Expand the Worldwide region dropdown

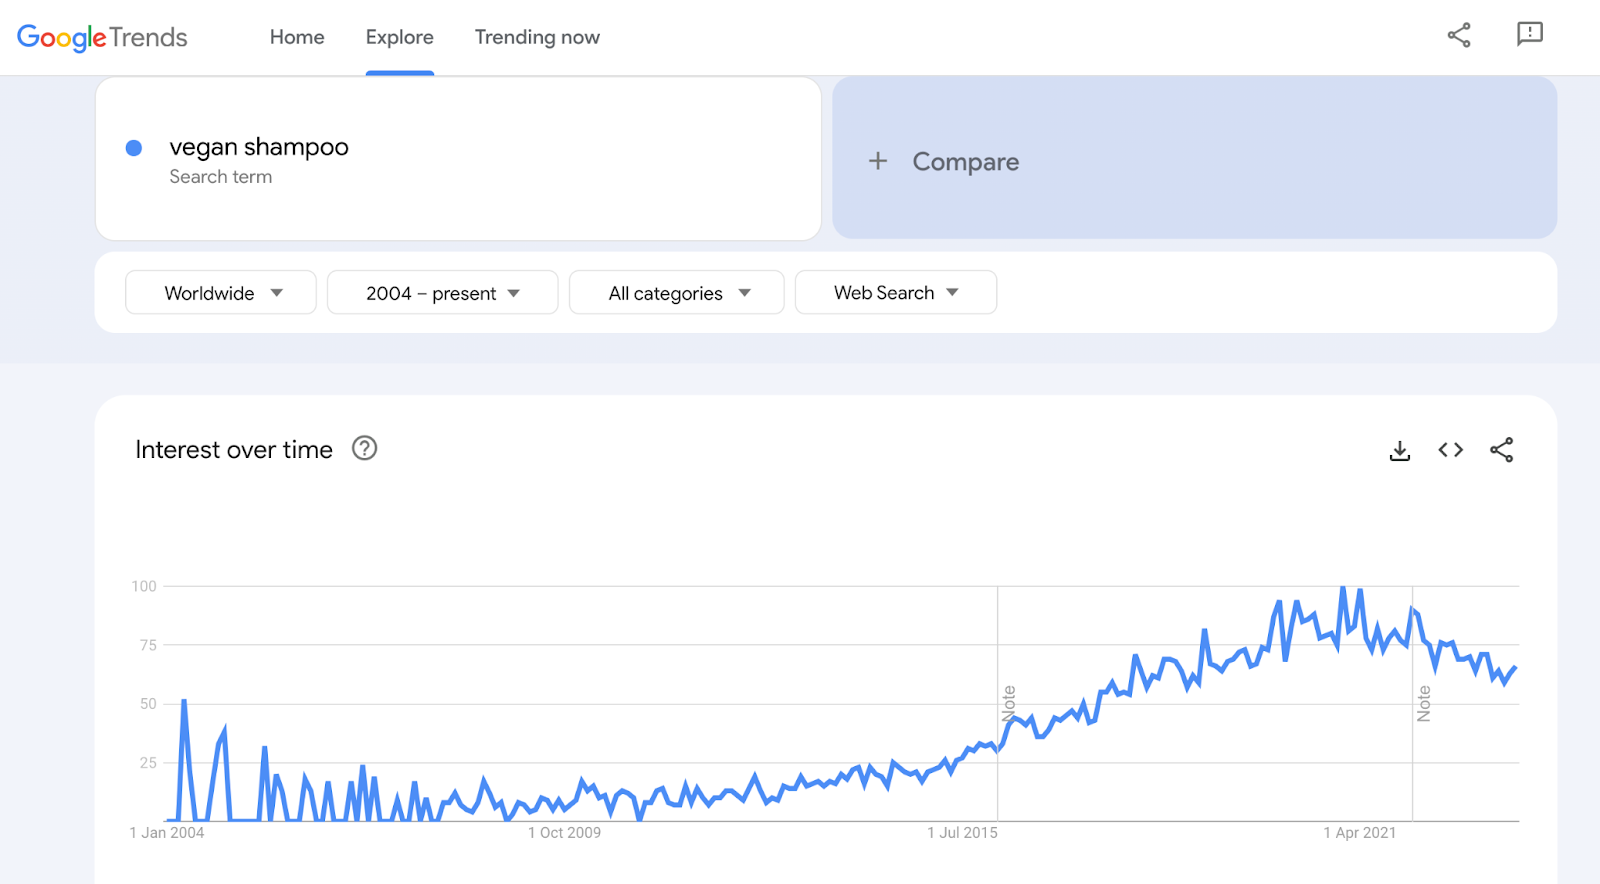221,293
